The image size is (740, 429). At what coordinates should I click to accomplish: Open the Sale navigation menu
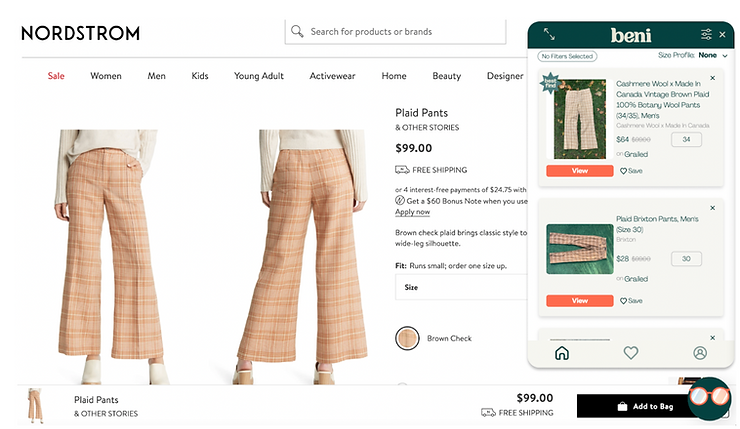(56, 76)
